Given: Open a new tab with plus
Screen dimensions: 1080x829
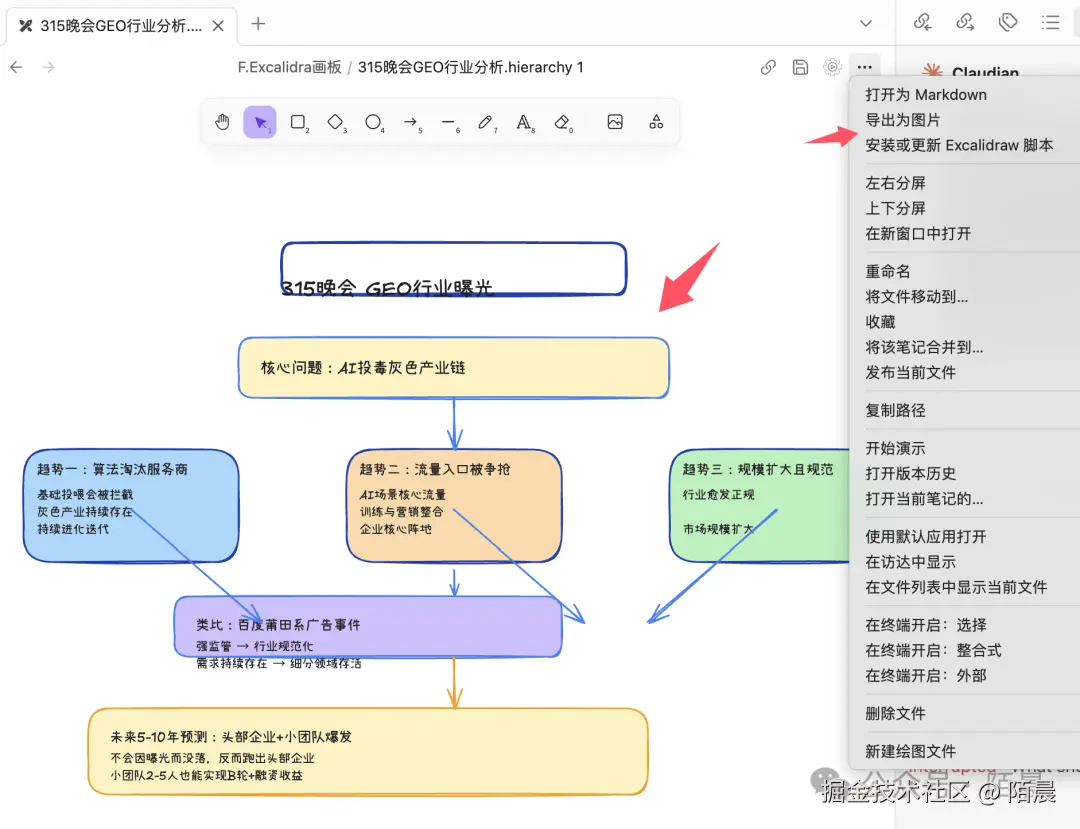Looking at the screenshot, I should point(258,24).
